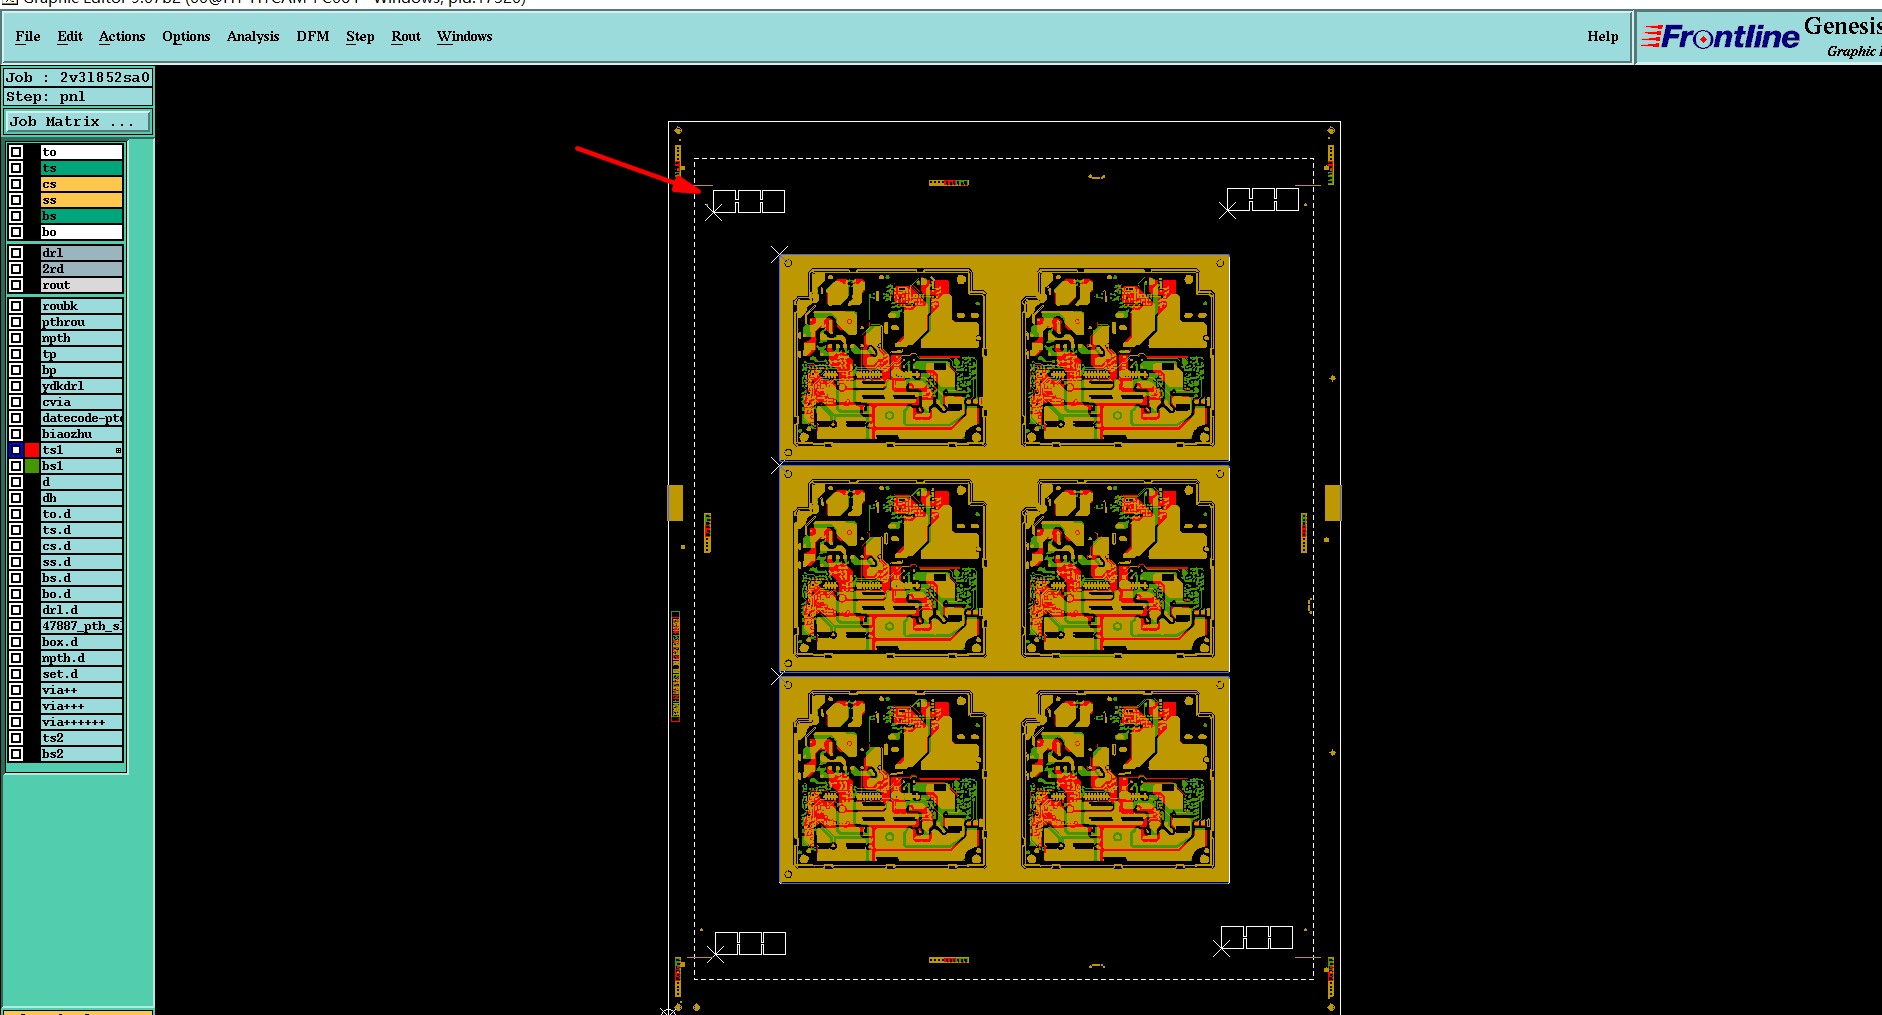The width and height of the screenshot is (1882, 1015).
Task: Select the via++ layer name
Action: click(x=81, y=690)
